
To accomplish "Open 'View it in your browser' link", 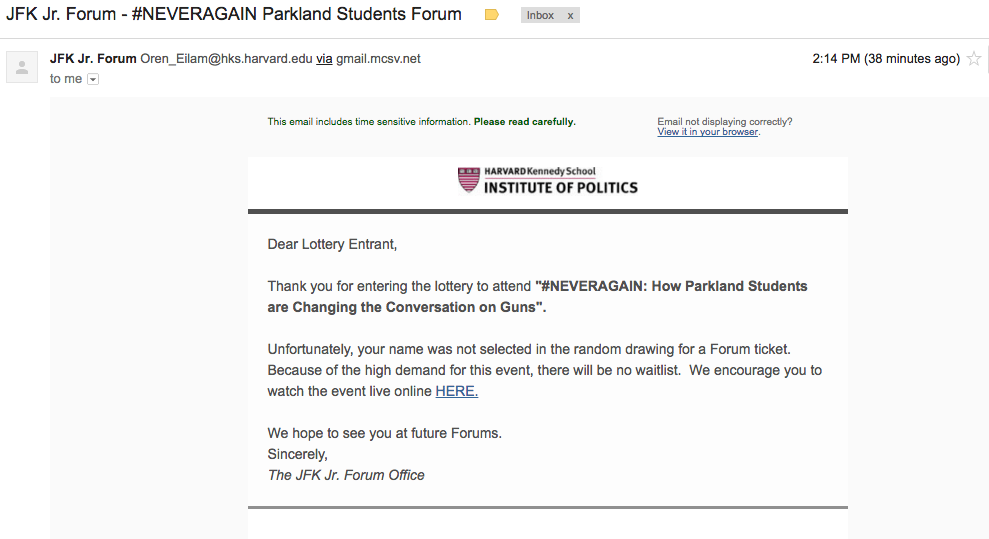I will tap(708, 132).
